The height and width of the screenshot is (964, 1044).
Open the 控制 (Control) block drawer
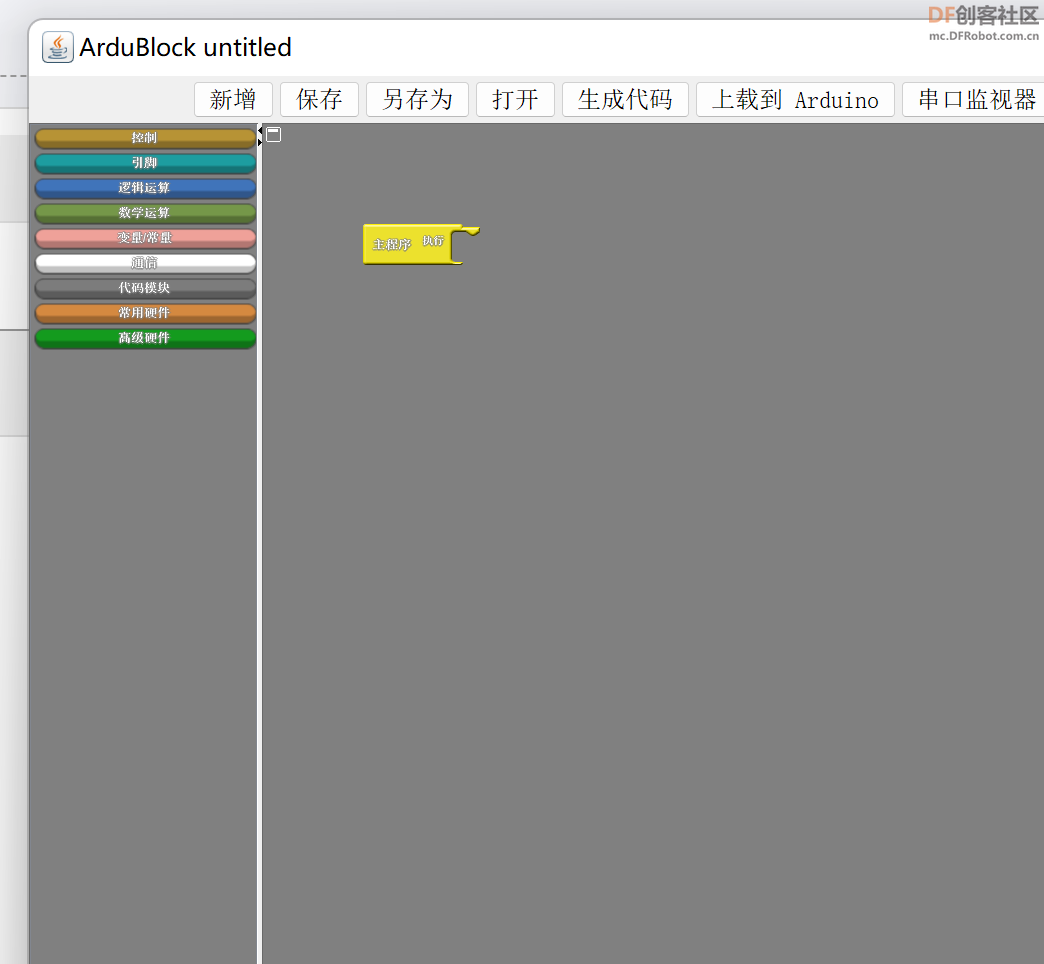tap(145, 138)
